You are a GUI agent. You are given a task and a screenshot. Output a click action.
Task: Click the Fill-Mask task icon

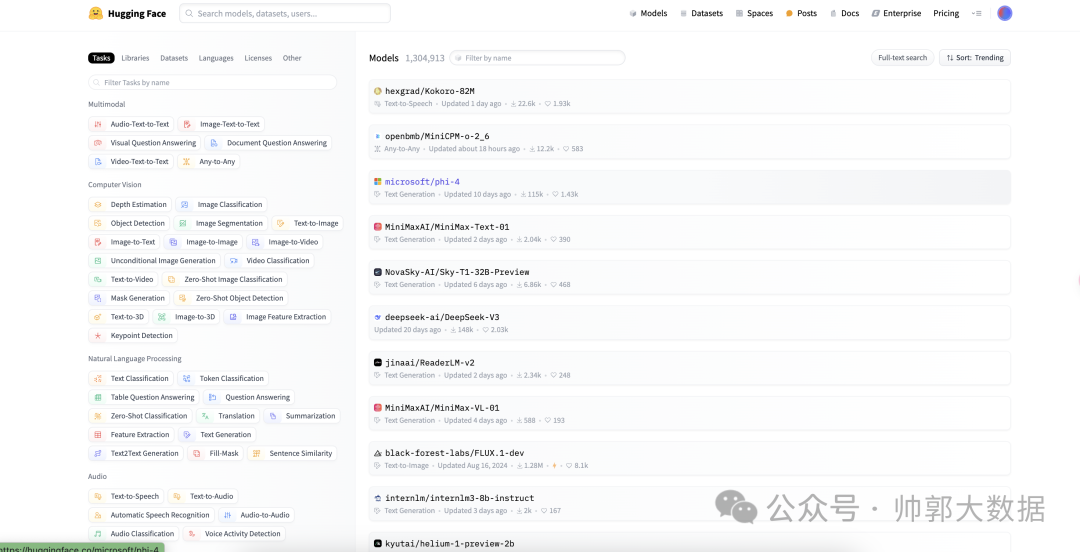pos(196,453)
